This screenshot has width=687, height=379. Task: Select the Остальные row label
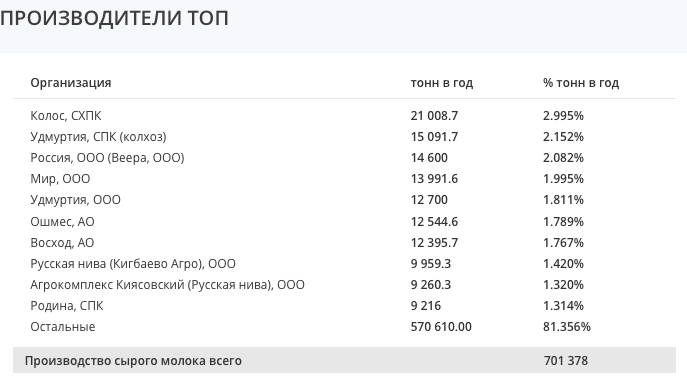(x=63, y=327)
